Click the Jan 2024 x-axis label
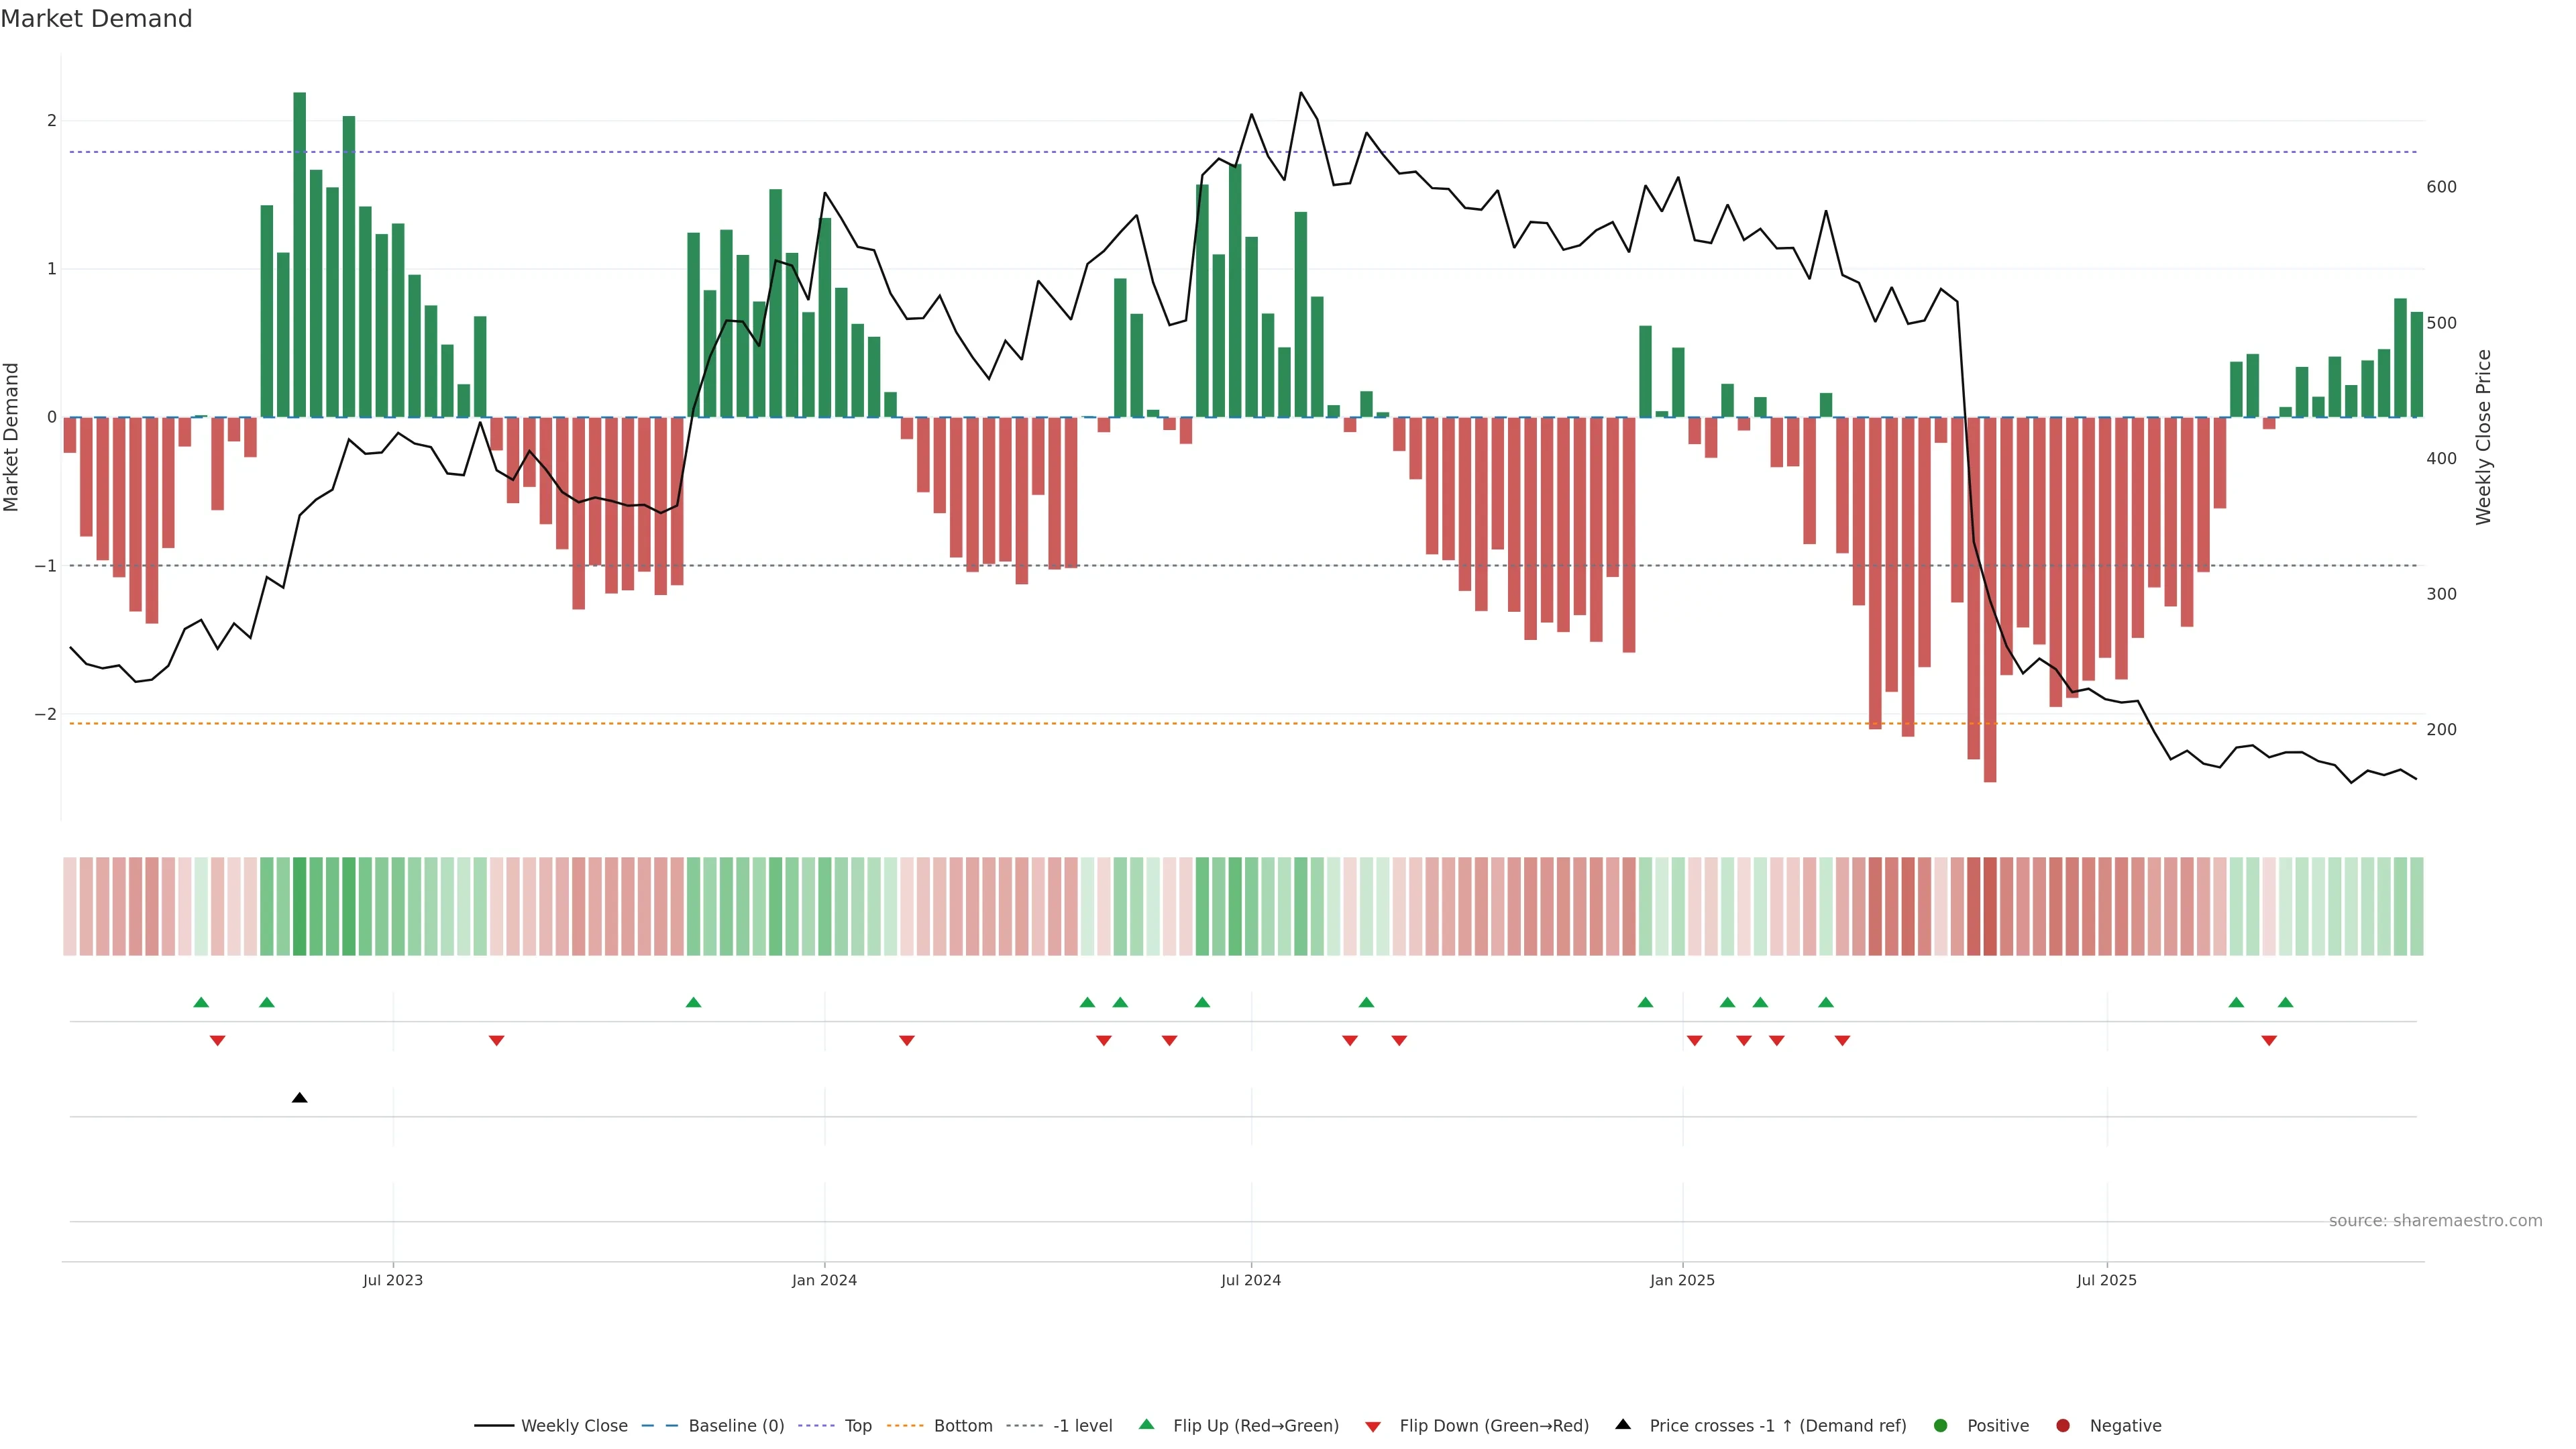The image size is (2576, 1449). [824, 1280]
